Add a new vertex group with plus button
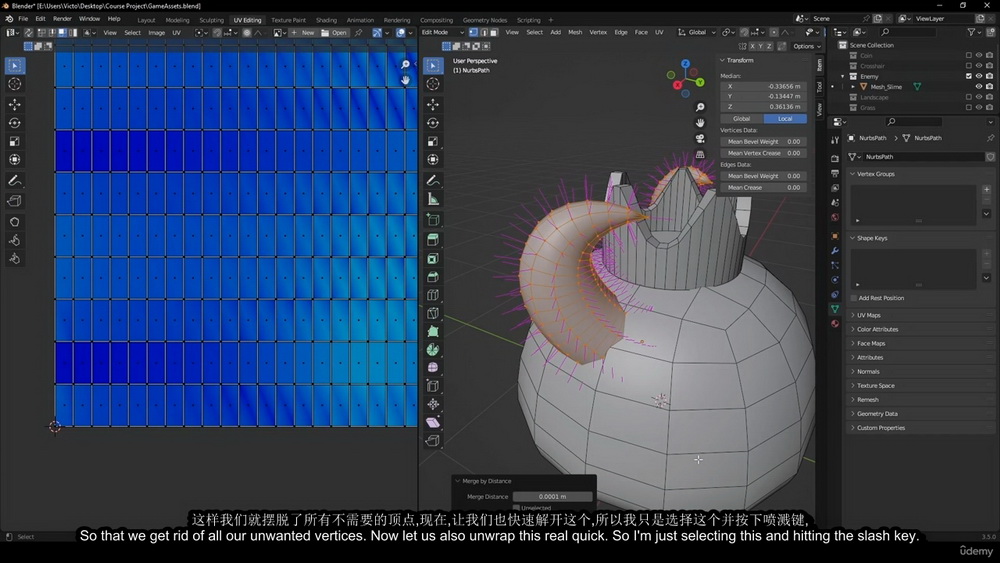Screen dimensions: 1000x563 pyautogui.click(x=987, y=189)
